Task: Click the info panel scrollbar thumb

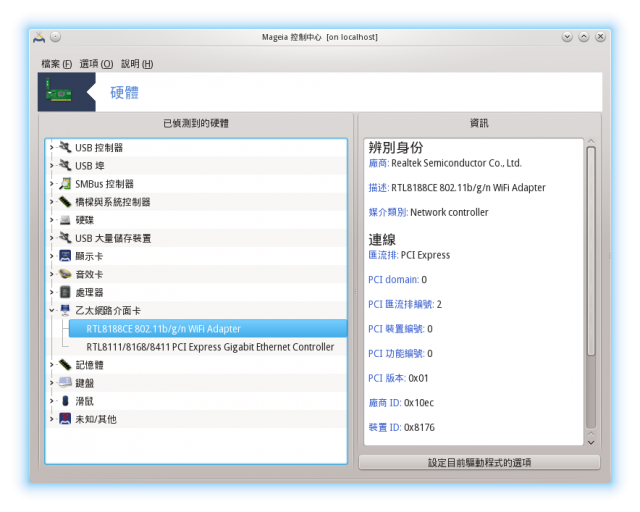Action: tap(591, 251)
